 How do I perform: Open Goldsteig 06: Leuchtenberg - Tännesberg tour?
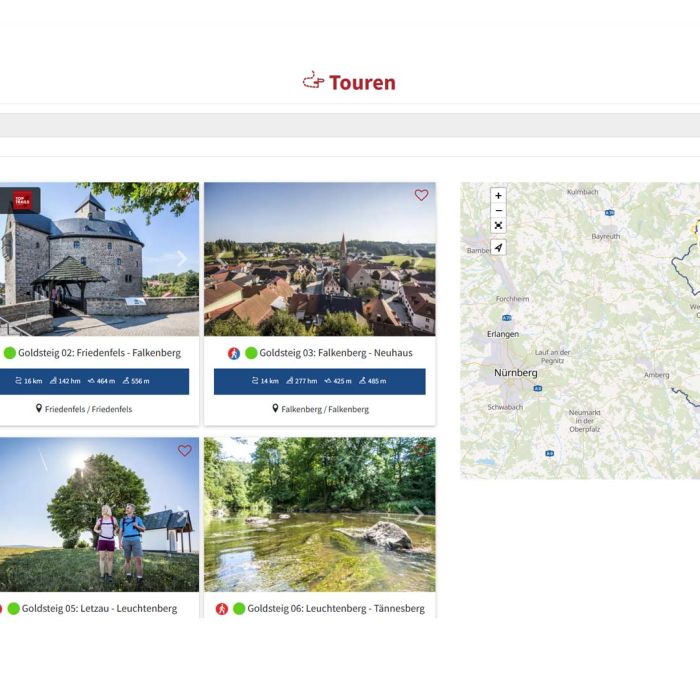click(335, 608)
